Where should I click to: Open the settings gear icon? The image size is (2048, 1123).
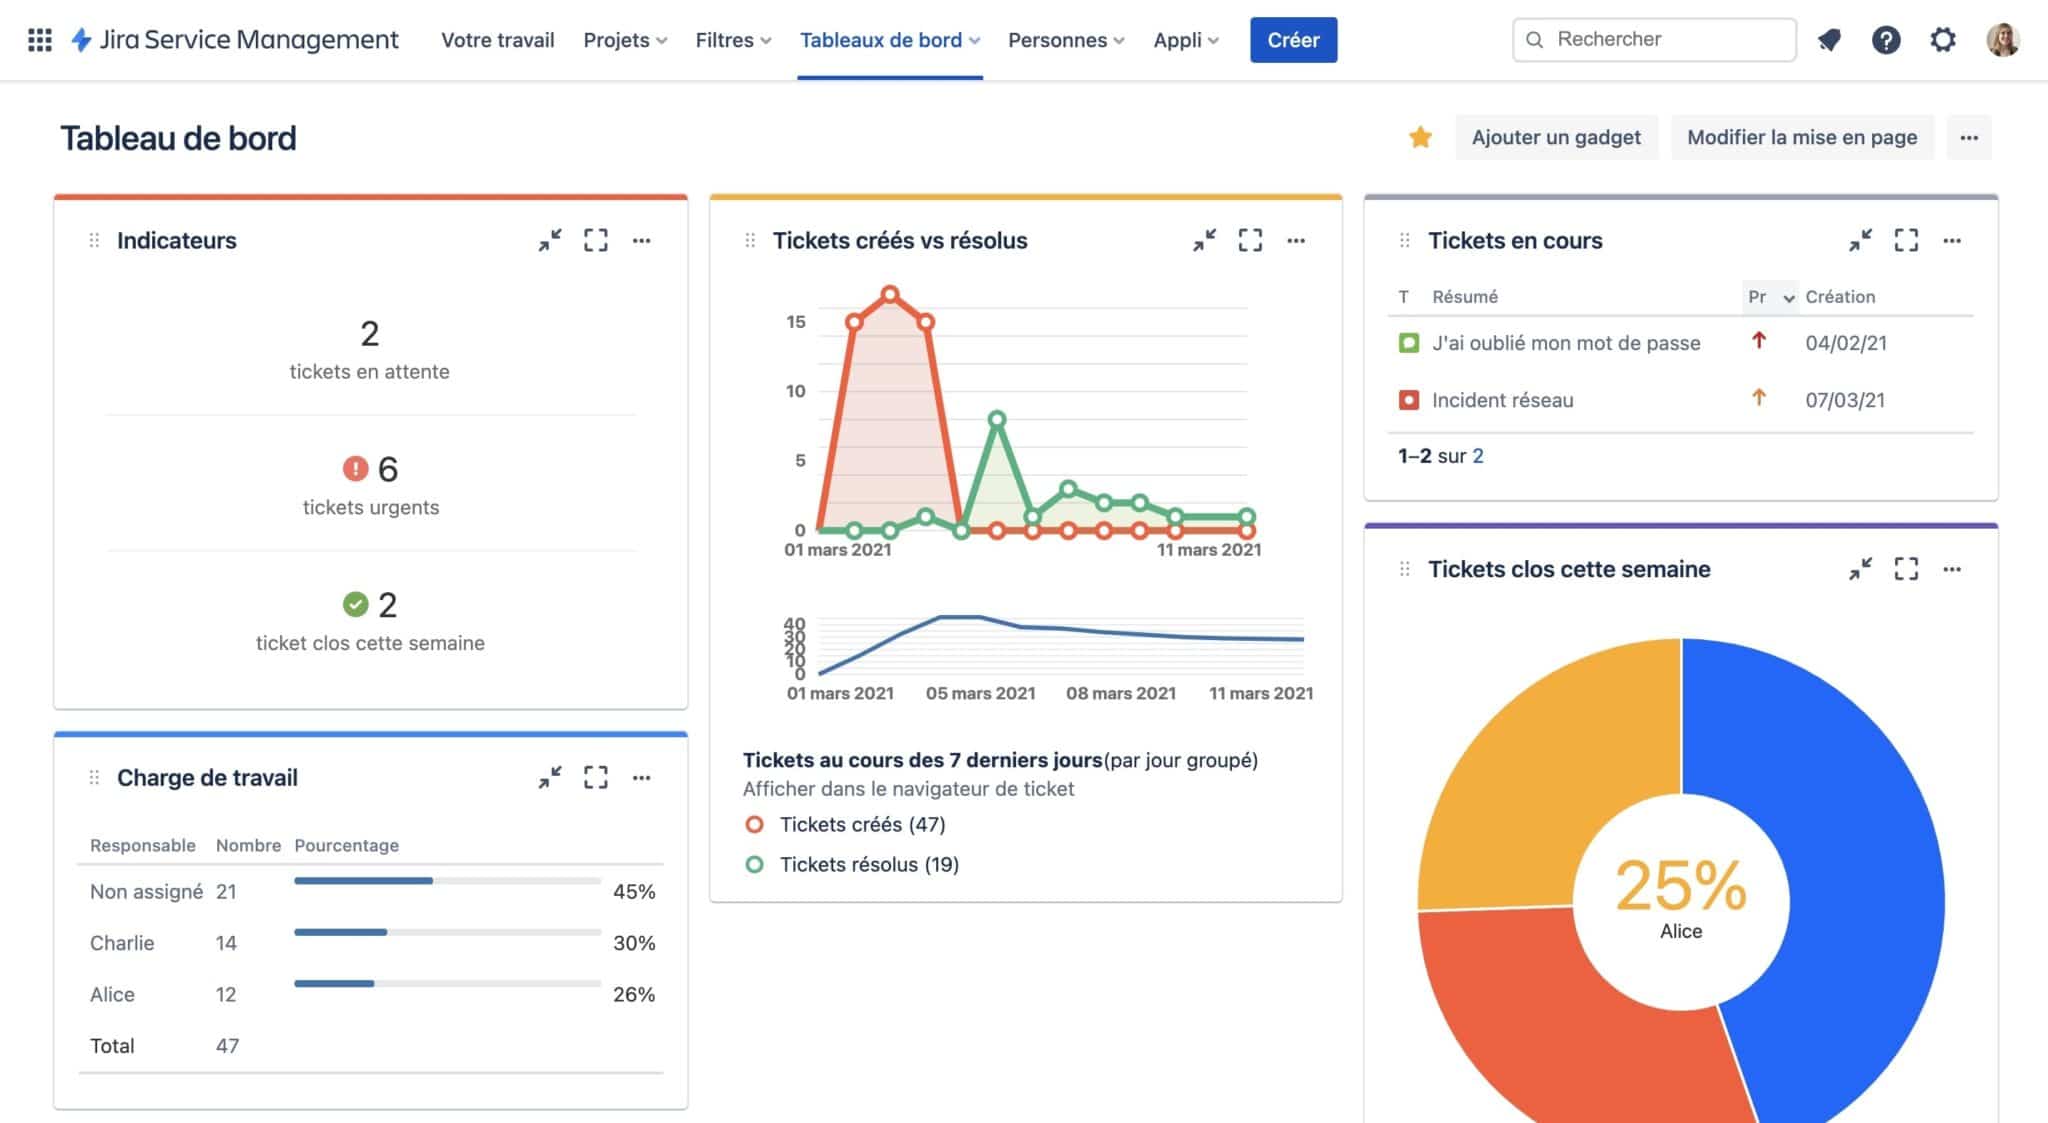pyautogui.click(x=1942, y=40)
